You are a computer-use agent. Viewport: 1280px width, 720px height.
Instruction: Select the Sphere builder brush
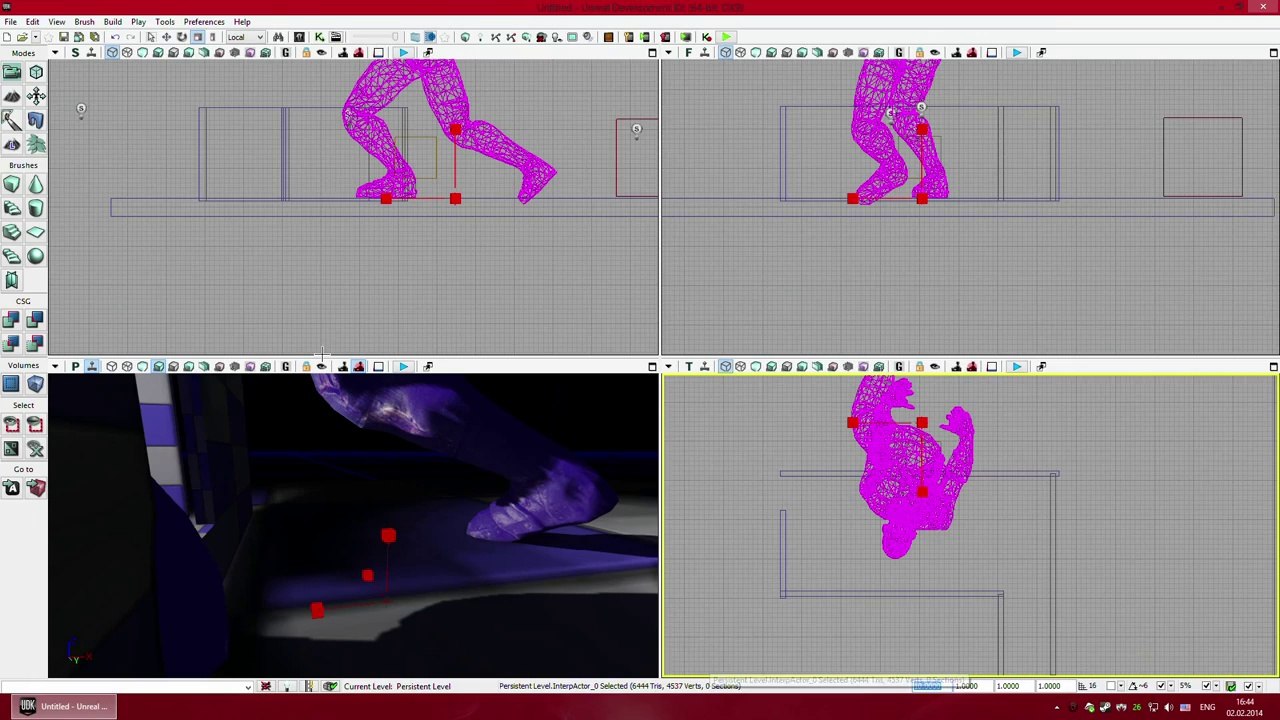pos(36,256)
